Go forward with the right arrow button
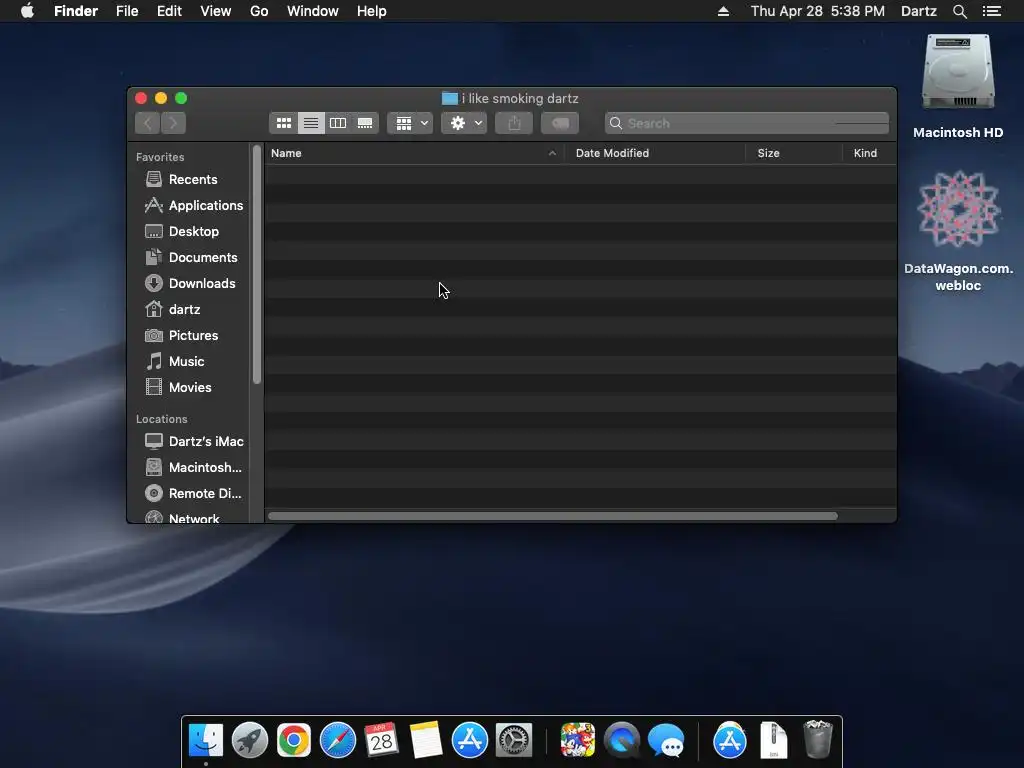Image resolution: width=1024 pixels, height=768 pixels. coord(173,123)
